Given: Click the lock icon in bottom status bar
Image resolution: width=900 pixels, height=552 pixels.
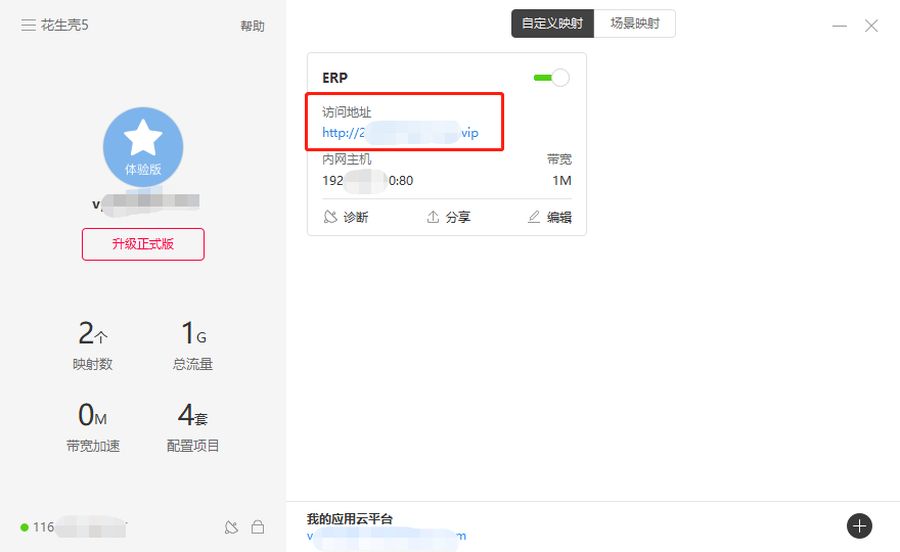Looking at the screenshot, I should pyautogui.click(x=258, y=527).
